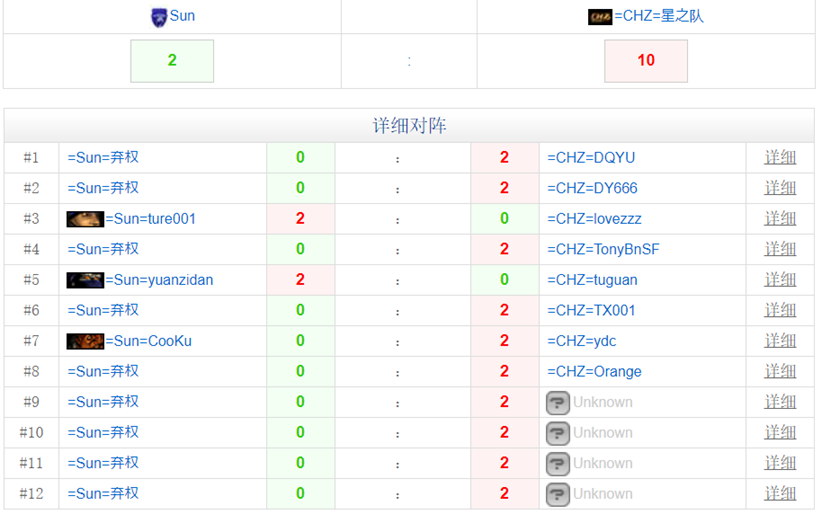Open the Sun team page link
Image resolution: width=831 pixels, height=523 pixels.
[x=182, y=16]
